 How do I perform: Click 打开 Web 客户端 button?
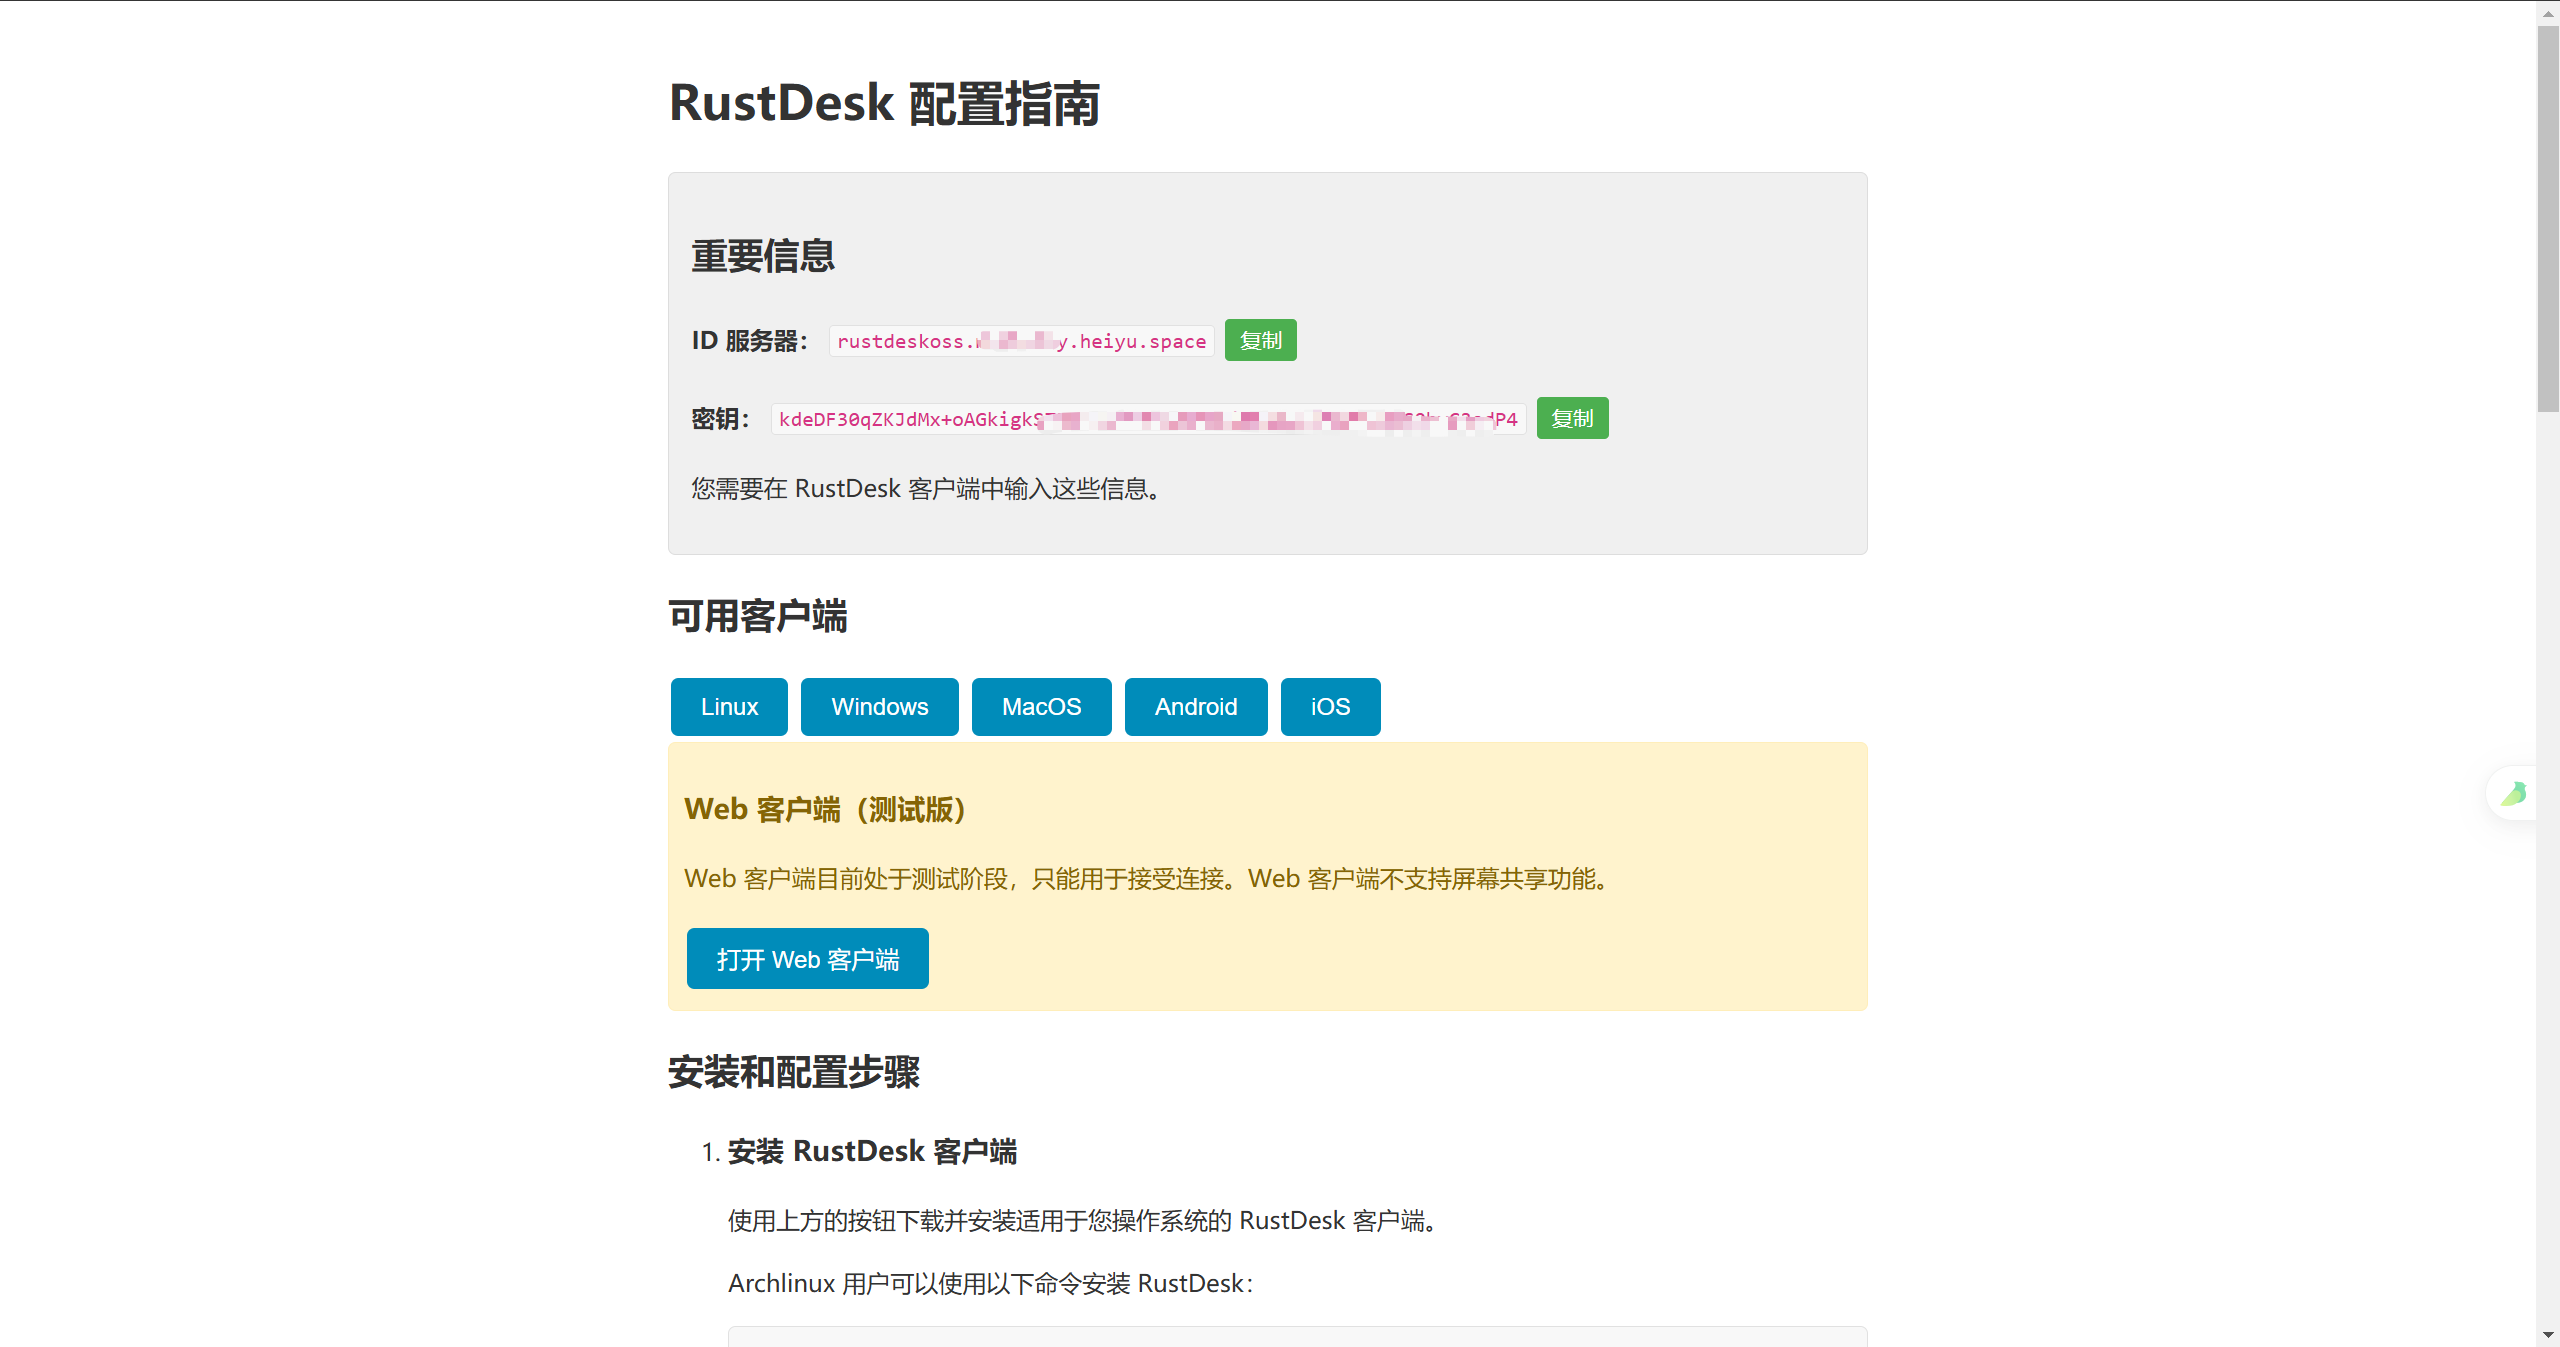coord(808,959)
